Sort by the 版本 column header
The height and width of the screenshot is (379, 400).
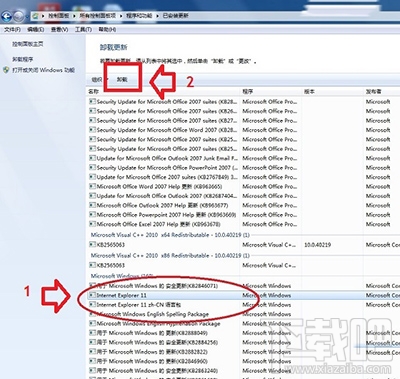tap(309, 91)
